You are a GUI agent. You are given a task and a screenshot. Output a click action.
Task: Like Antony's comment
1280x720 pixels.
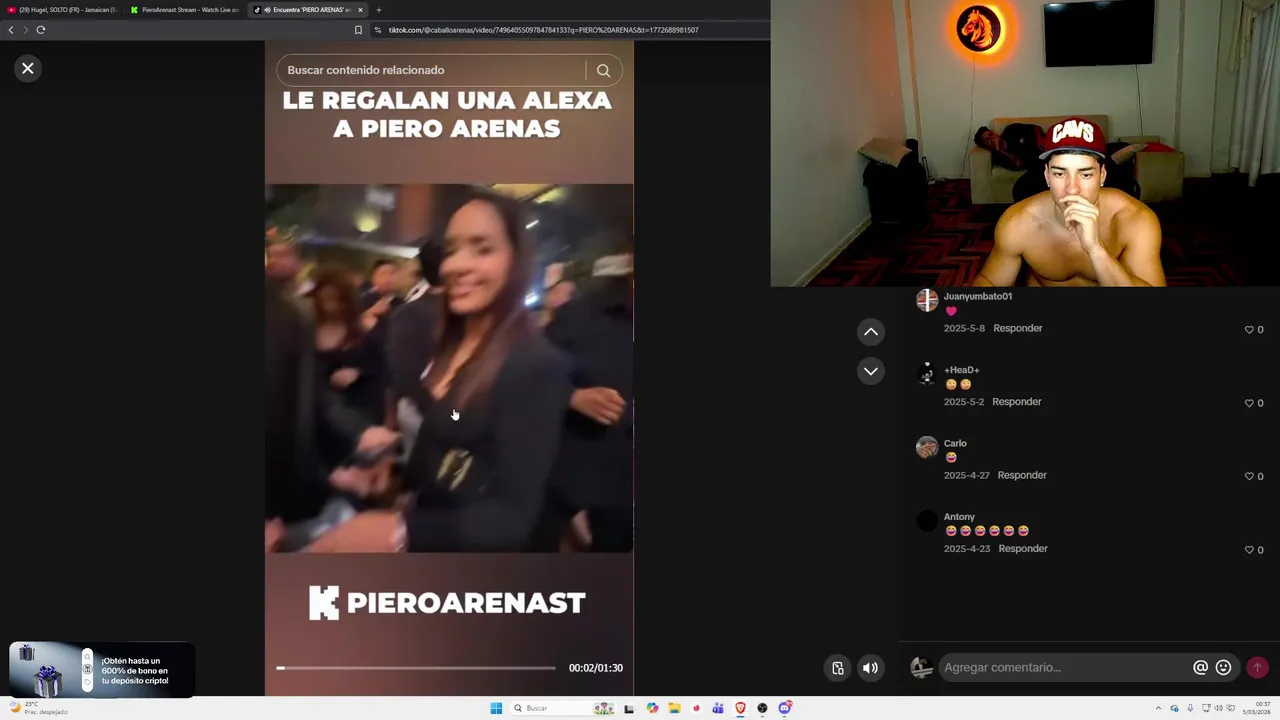pyautogui.click(x=1249, y=550)
